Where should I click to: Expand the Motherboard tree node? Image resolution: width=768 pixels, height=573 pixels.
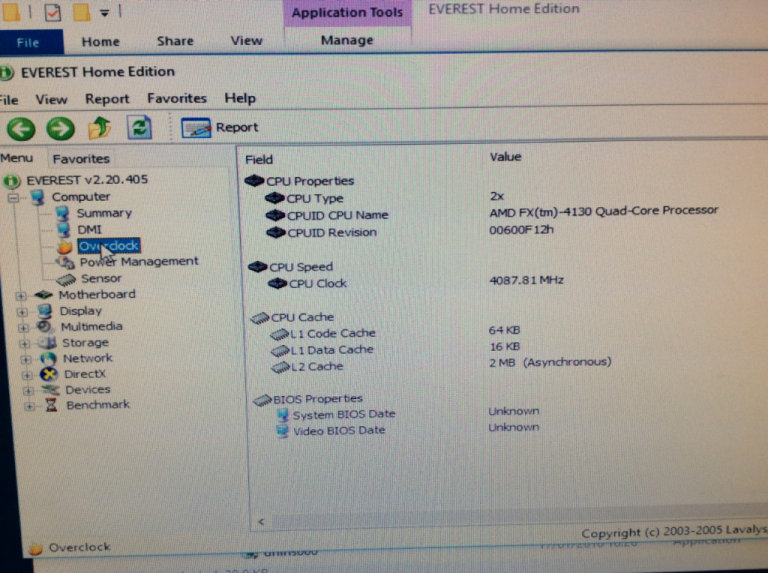22,295
